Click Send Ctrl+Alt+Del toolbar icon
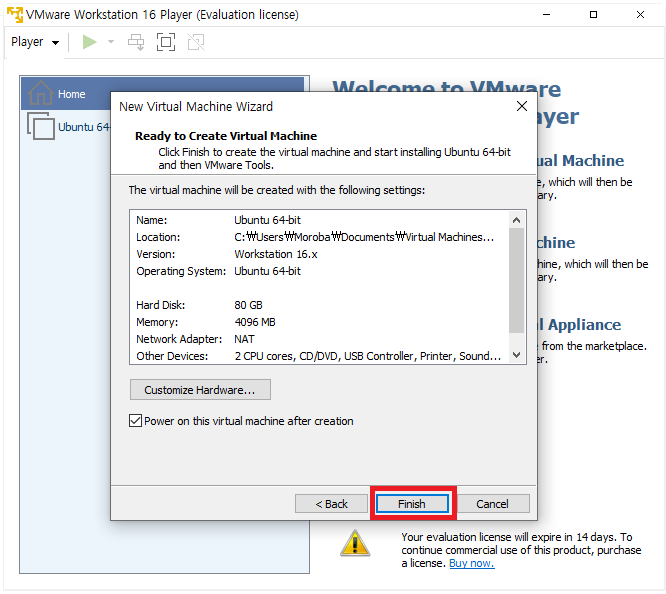This screenshot has height=594, width=666. click(136, 42)
